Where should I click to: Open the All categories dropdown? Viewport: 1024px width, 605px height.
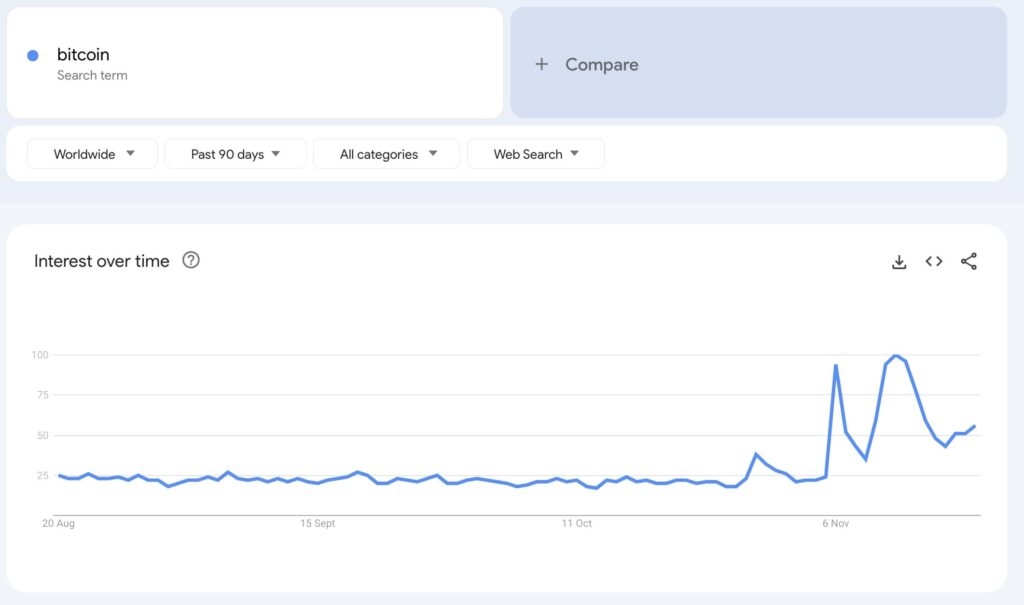point(387,154)
